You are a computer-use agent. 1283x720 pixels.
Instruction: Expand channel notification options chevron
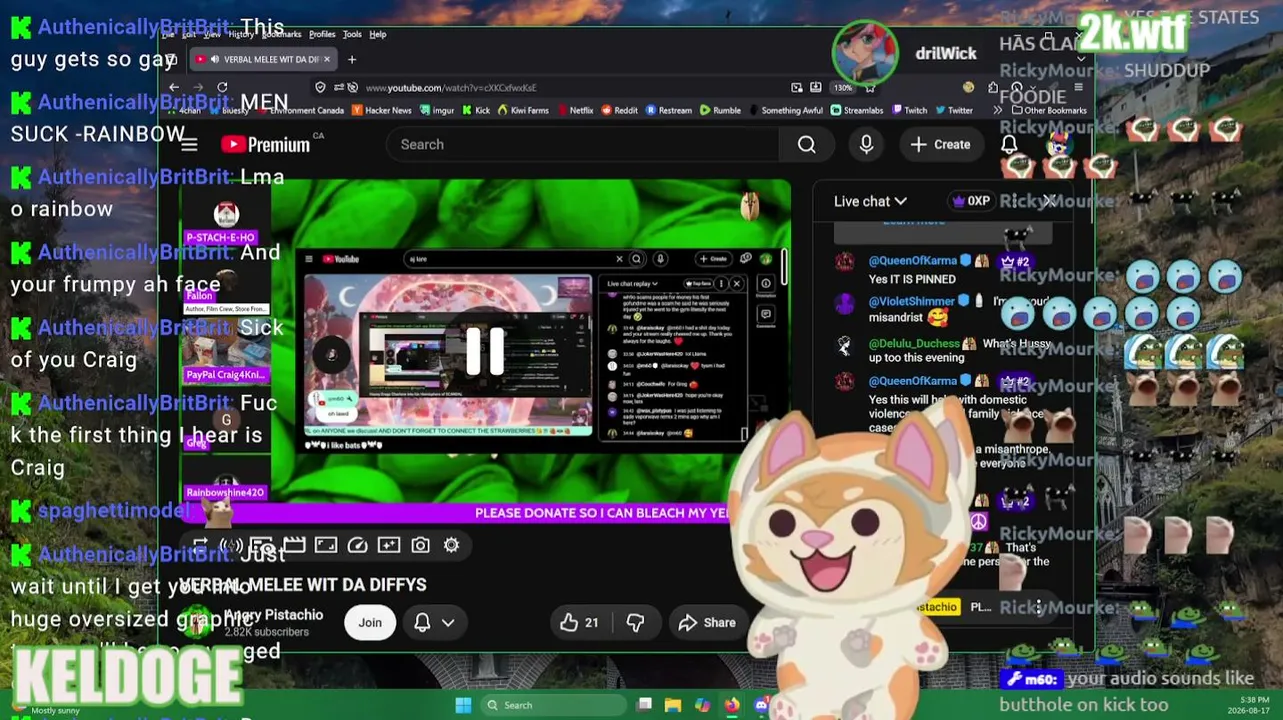click(448, 622)
